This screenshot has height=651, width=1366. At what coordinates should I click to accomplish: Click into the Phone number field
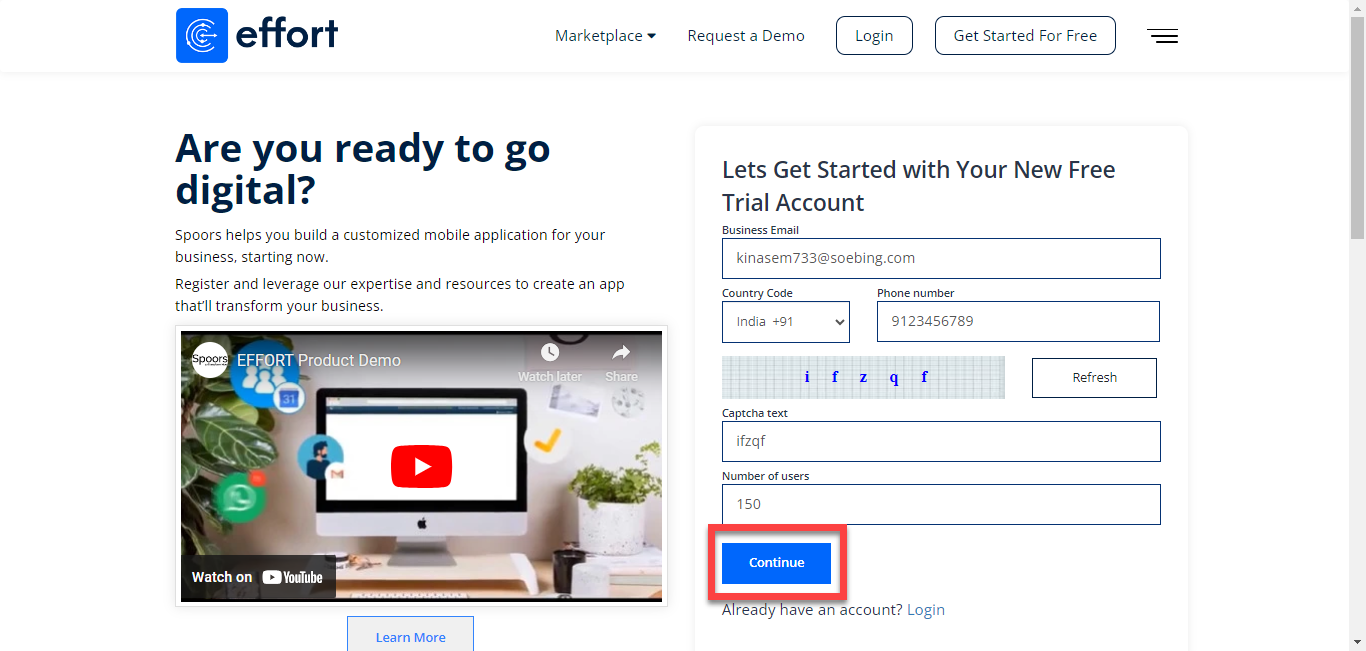click(1018, 322)
